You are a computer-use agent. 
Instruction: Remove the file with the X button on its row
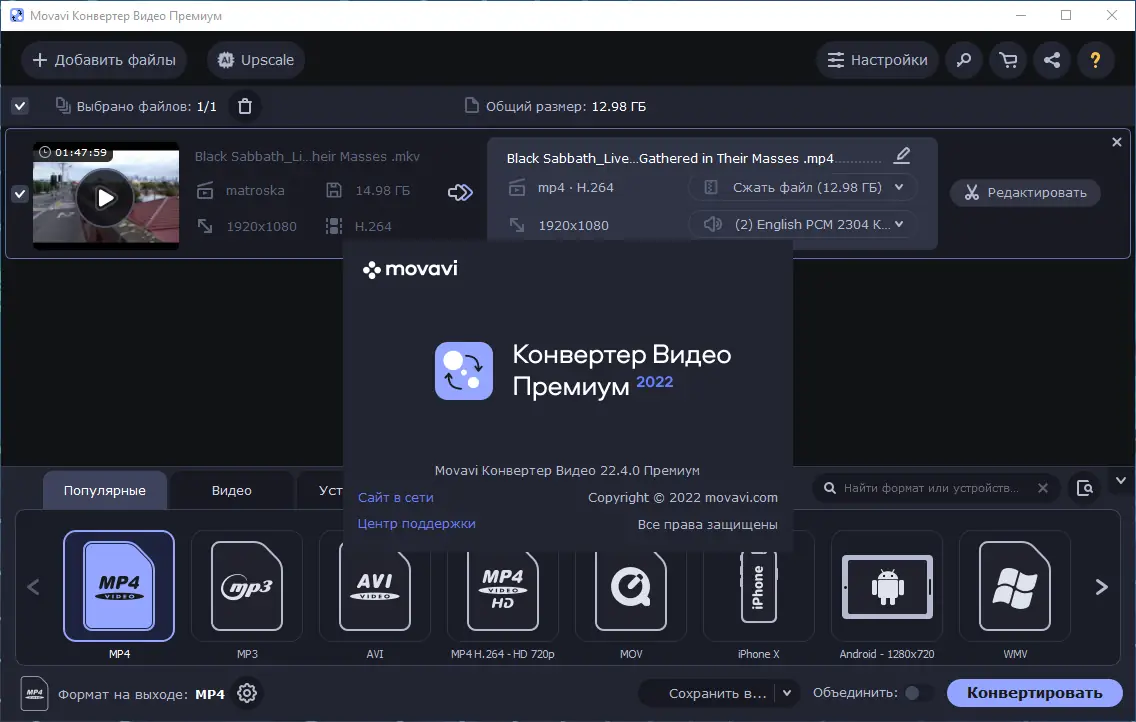(x=1116, y=143)
